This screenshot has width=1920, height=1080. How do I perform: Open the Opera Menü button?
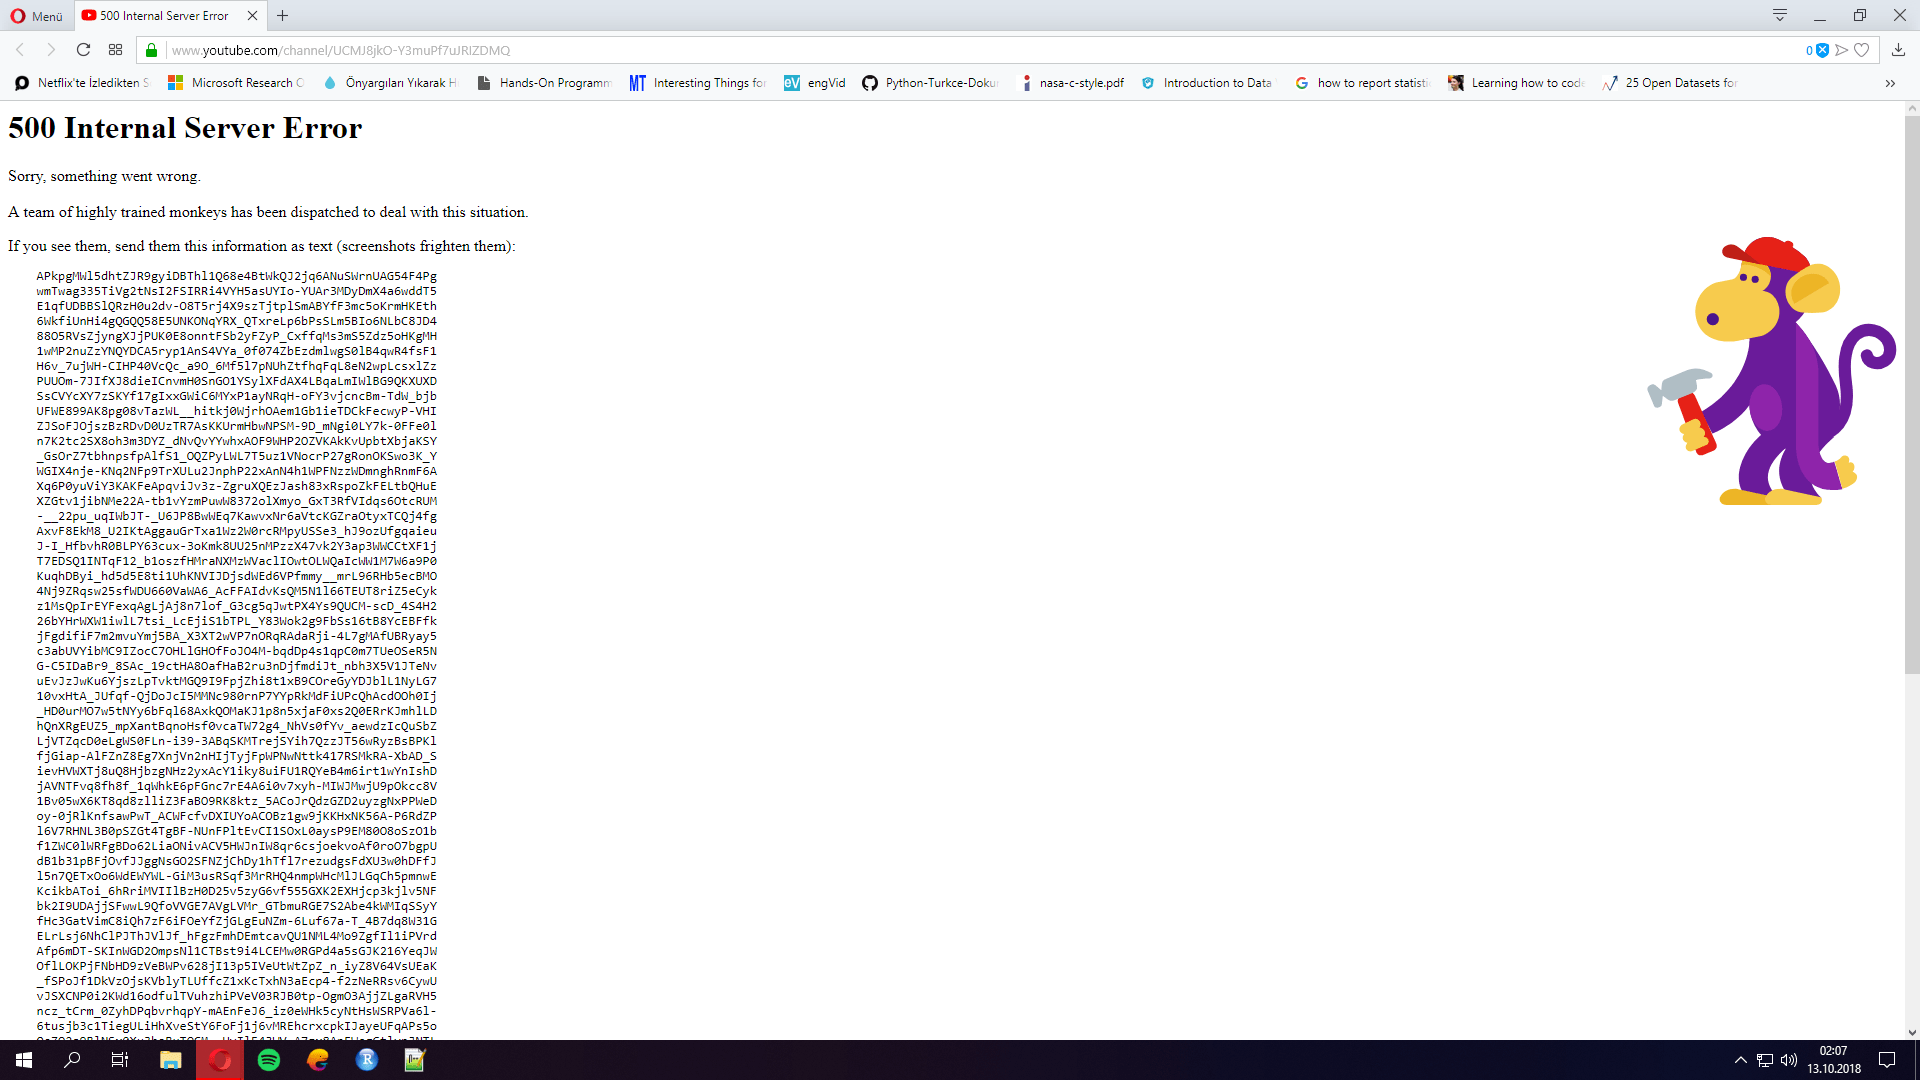click(x=36, y=15)
